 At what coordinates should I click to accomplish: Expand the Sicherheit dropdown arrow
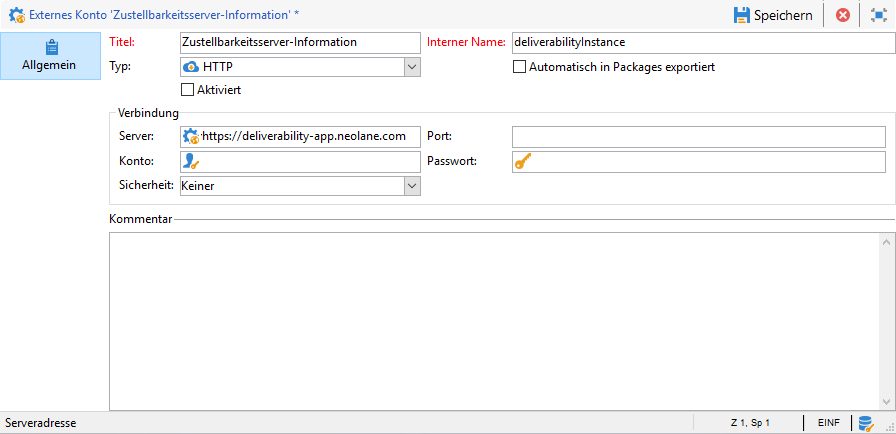pos(413,186)
